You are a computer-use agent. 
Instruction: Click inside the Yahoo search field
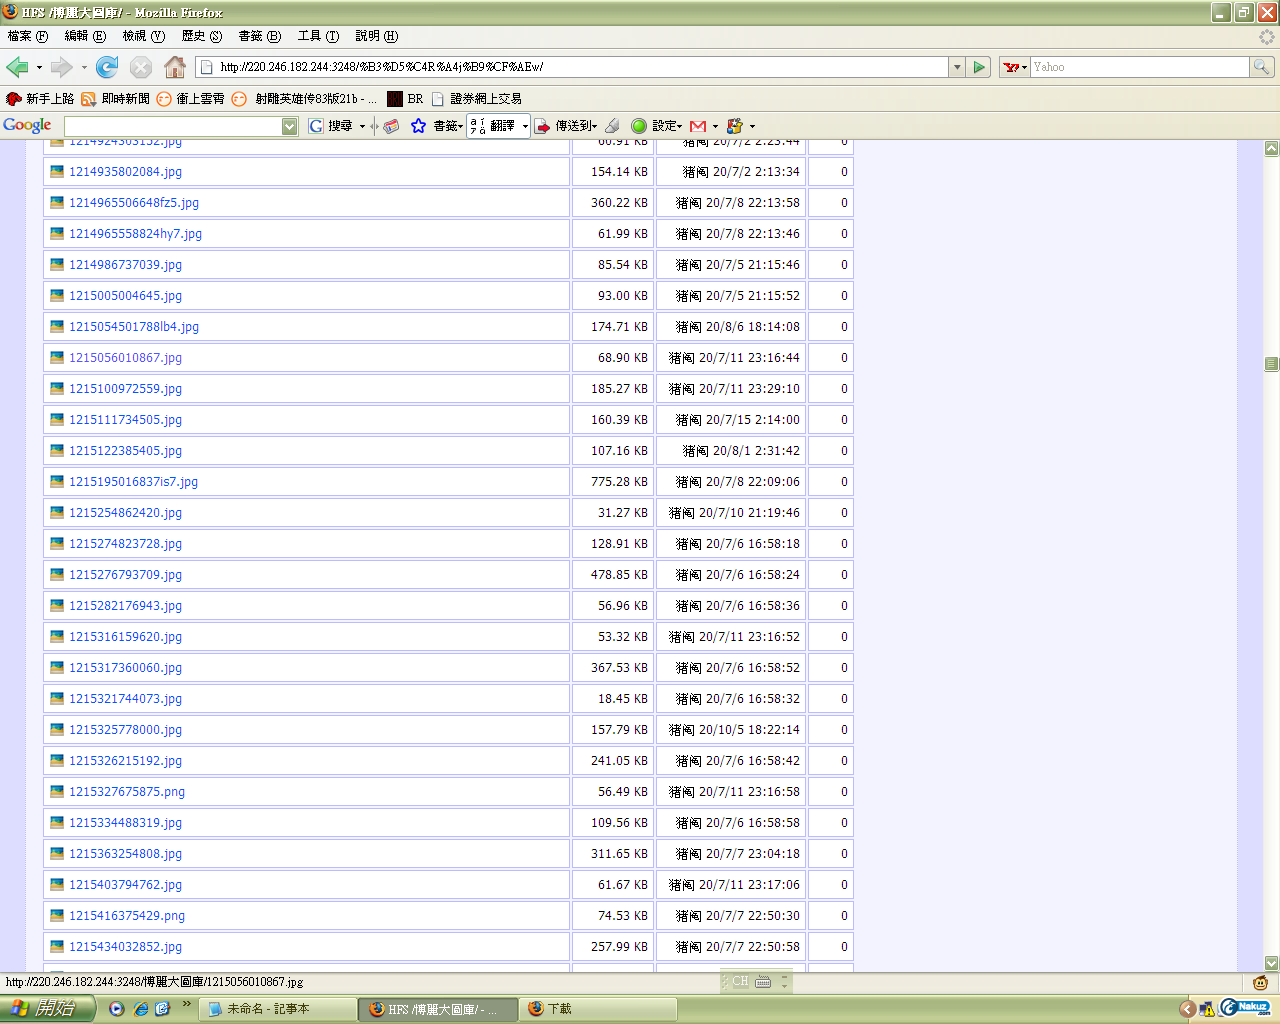click(1138, 67)
